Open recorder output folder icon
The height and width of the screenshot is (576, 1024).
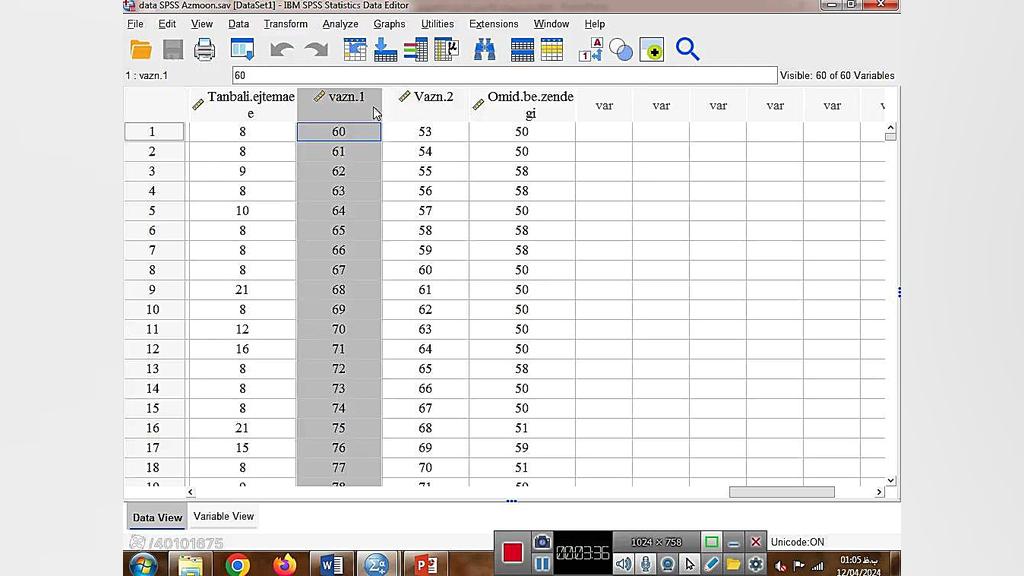(x=733, y=564)
